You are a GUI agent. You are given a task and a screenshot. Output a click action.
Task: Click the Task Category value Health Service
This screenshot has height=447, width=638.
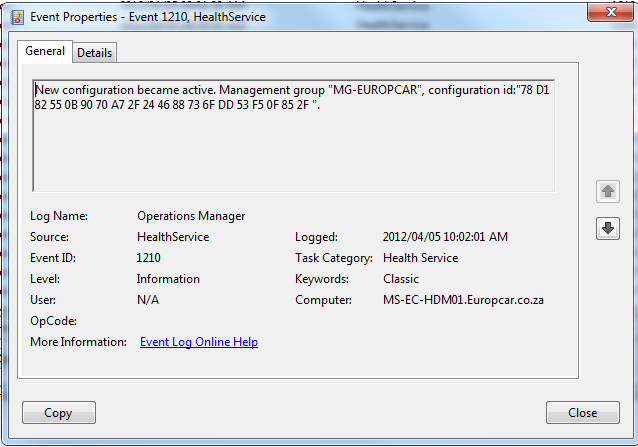[x=420, y=258]
